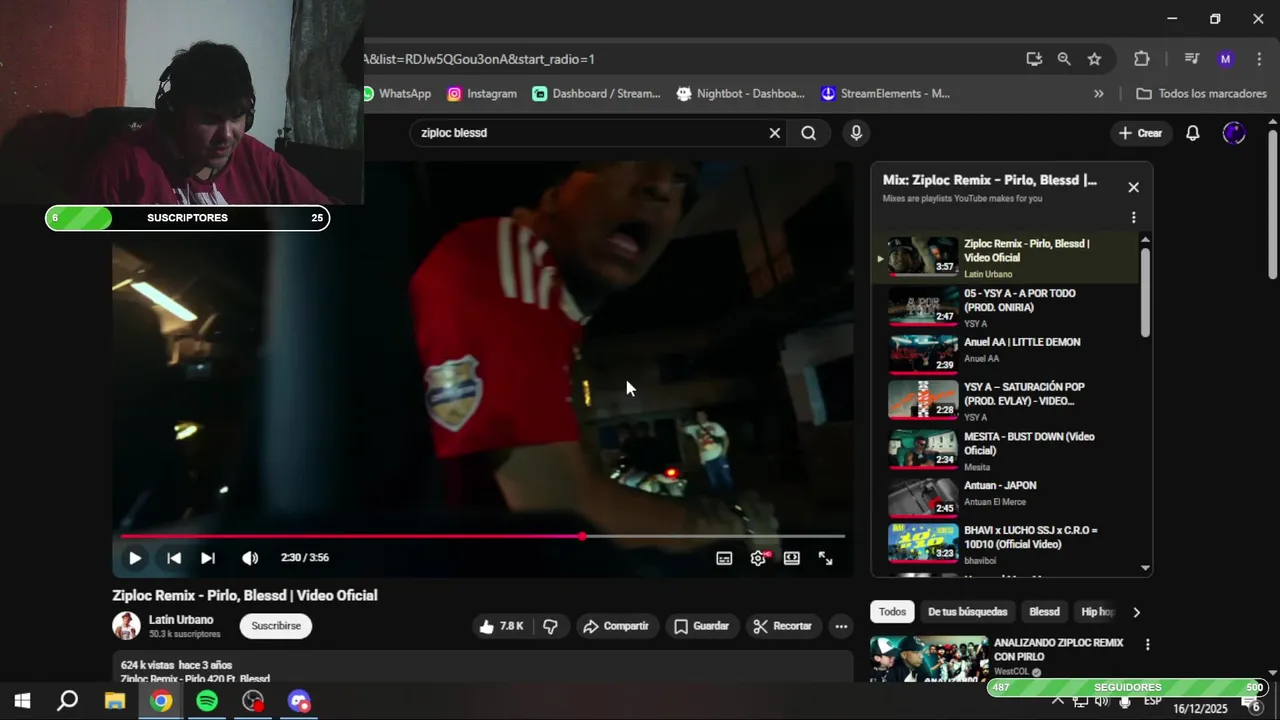1280x720 pixels.
Task: Toggle subtitles on the player
Action: [724, 558]
